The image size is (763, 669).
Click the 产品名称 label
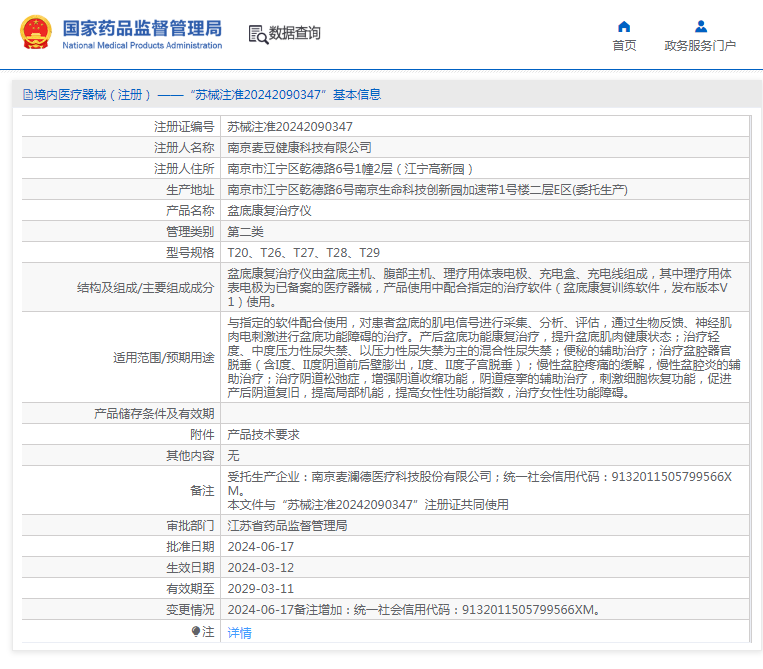pyautogui.click(x=190, y=211)
